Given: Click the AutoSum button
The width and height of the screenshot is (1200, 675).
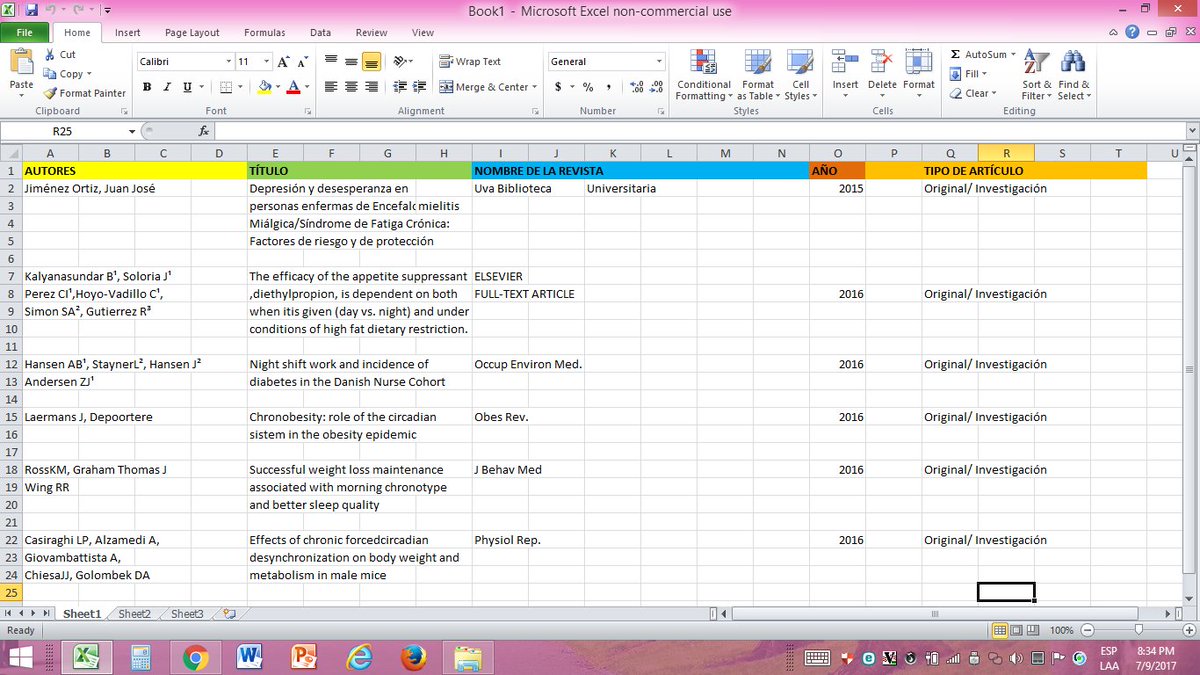Looking at the screenshot, I should click(981, 54).
